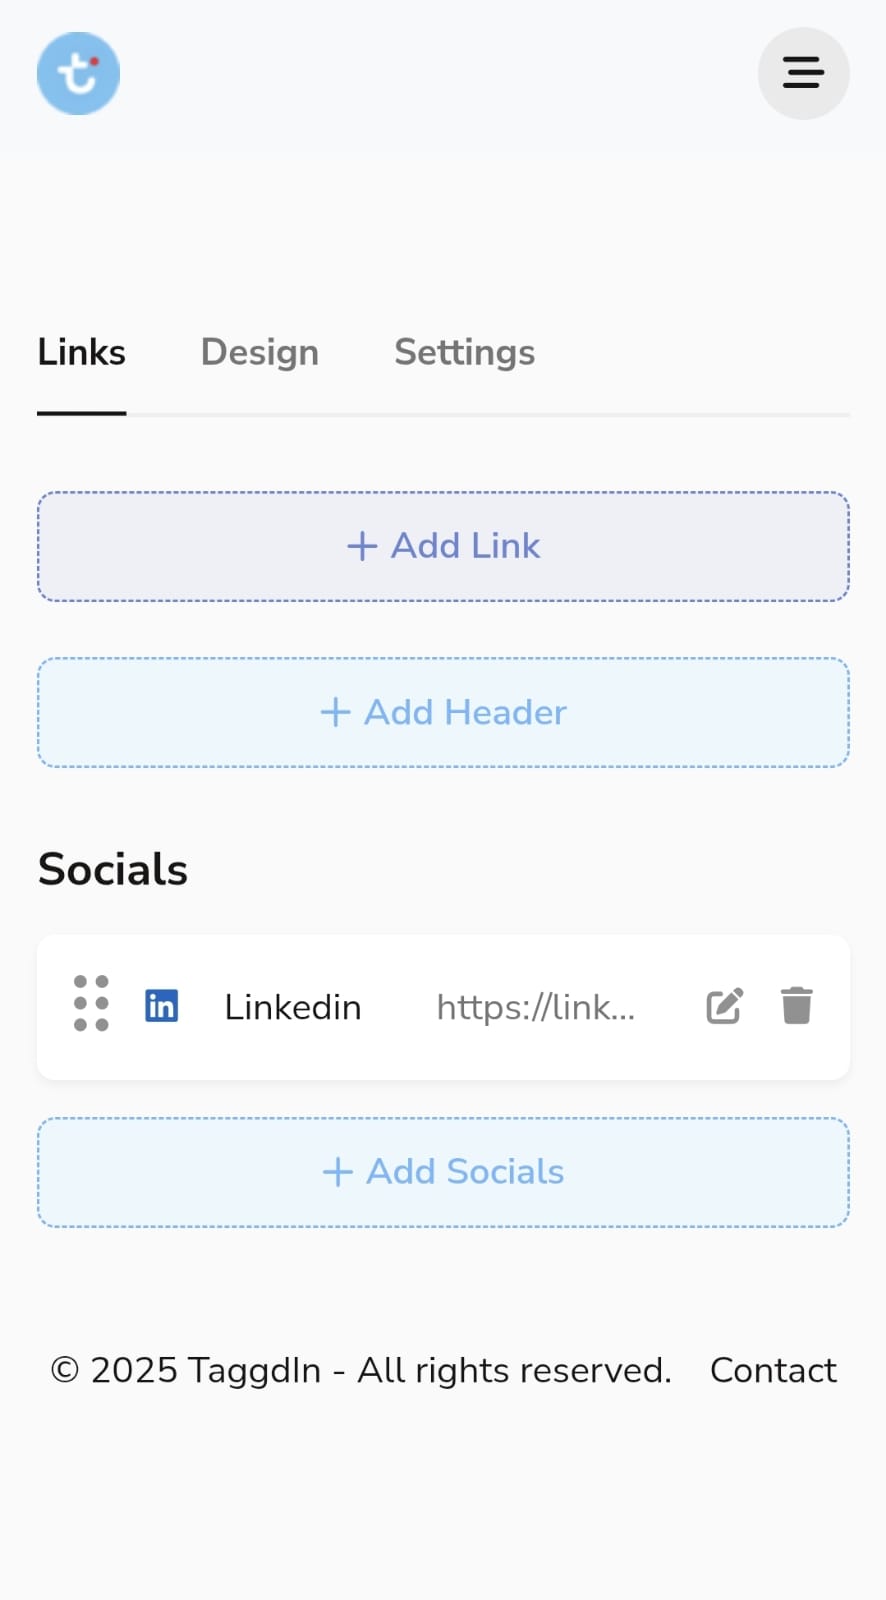Select the Links tab

(82, 352)
